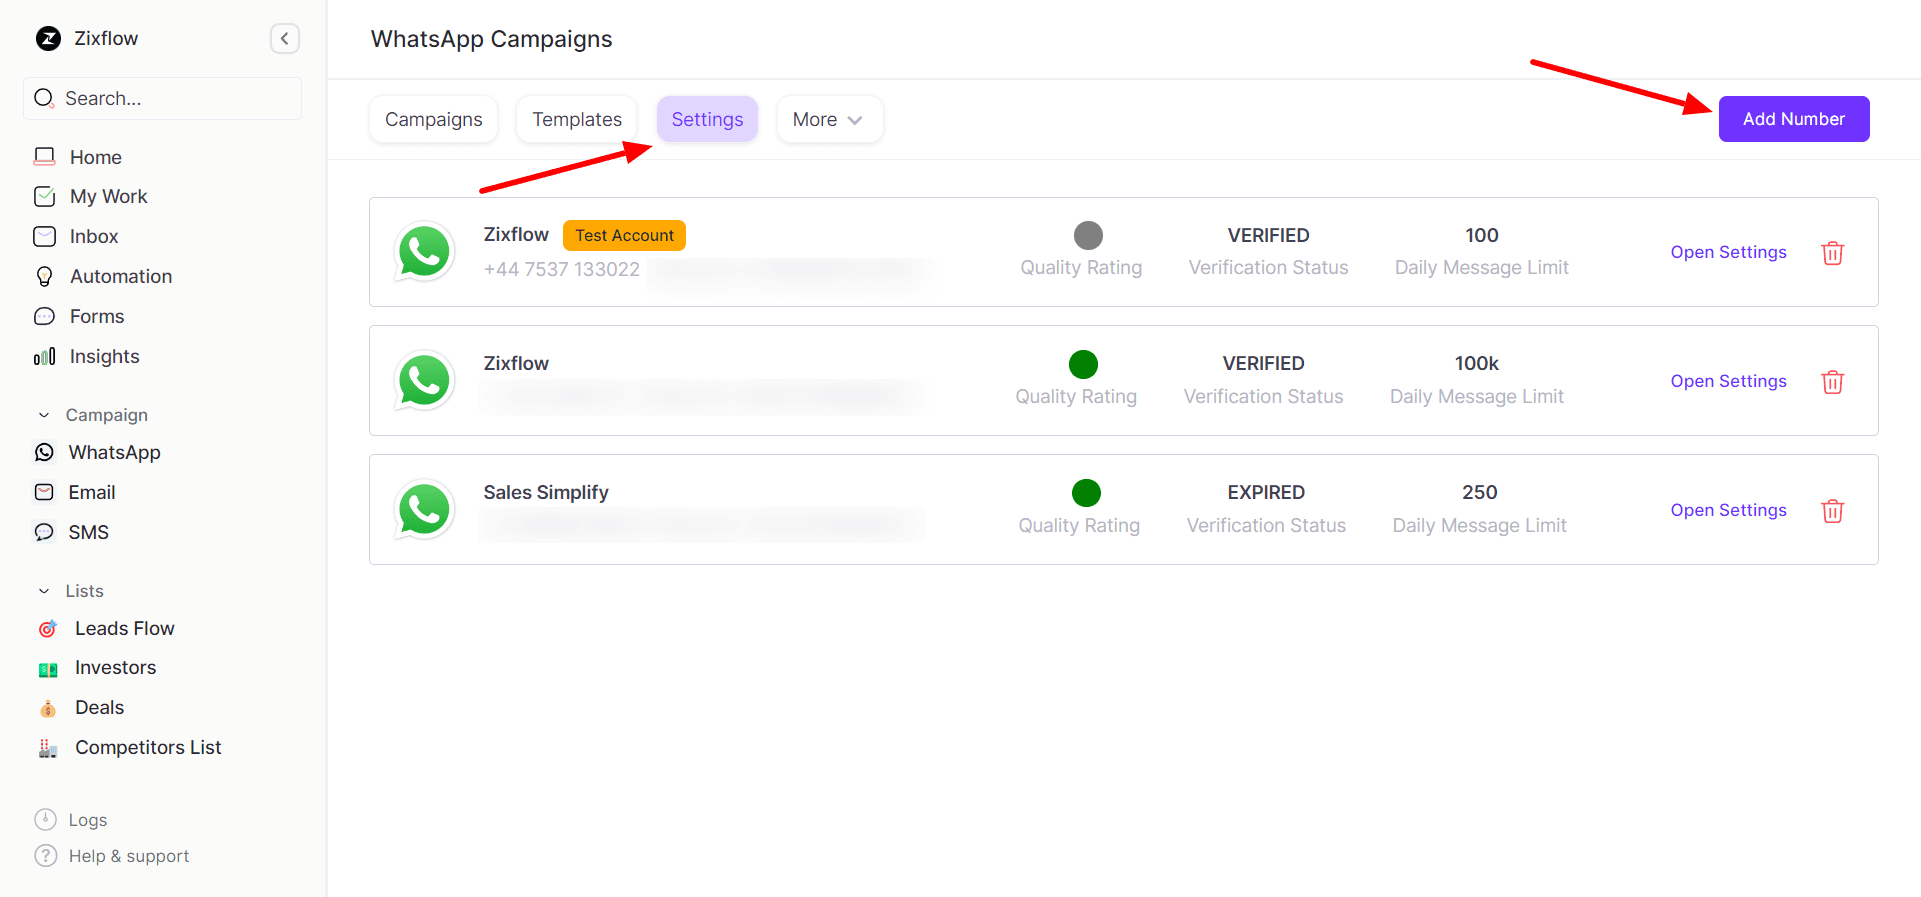Screen dimensions: 1921x897
Task: Collapse the Campaign section in the sidebar
Action: [x=44, y=415]
